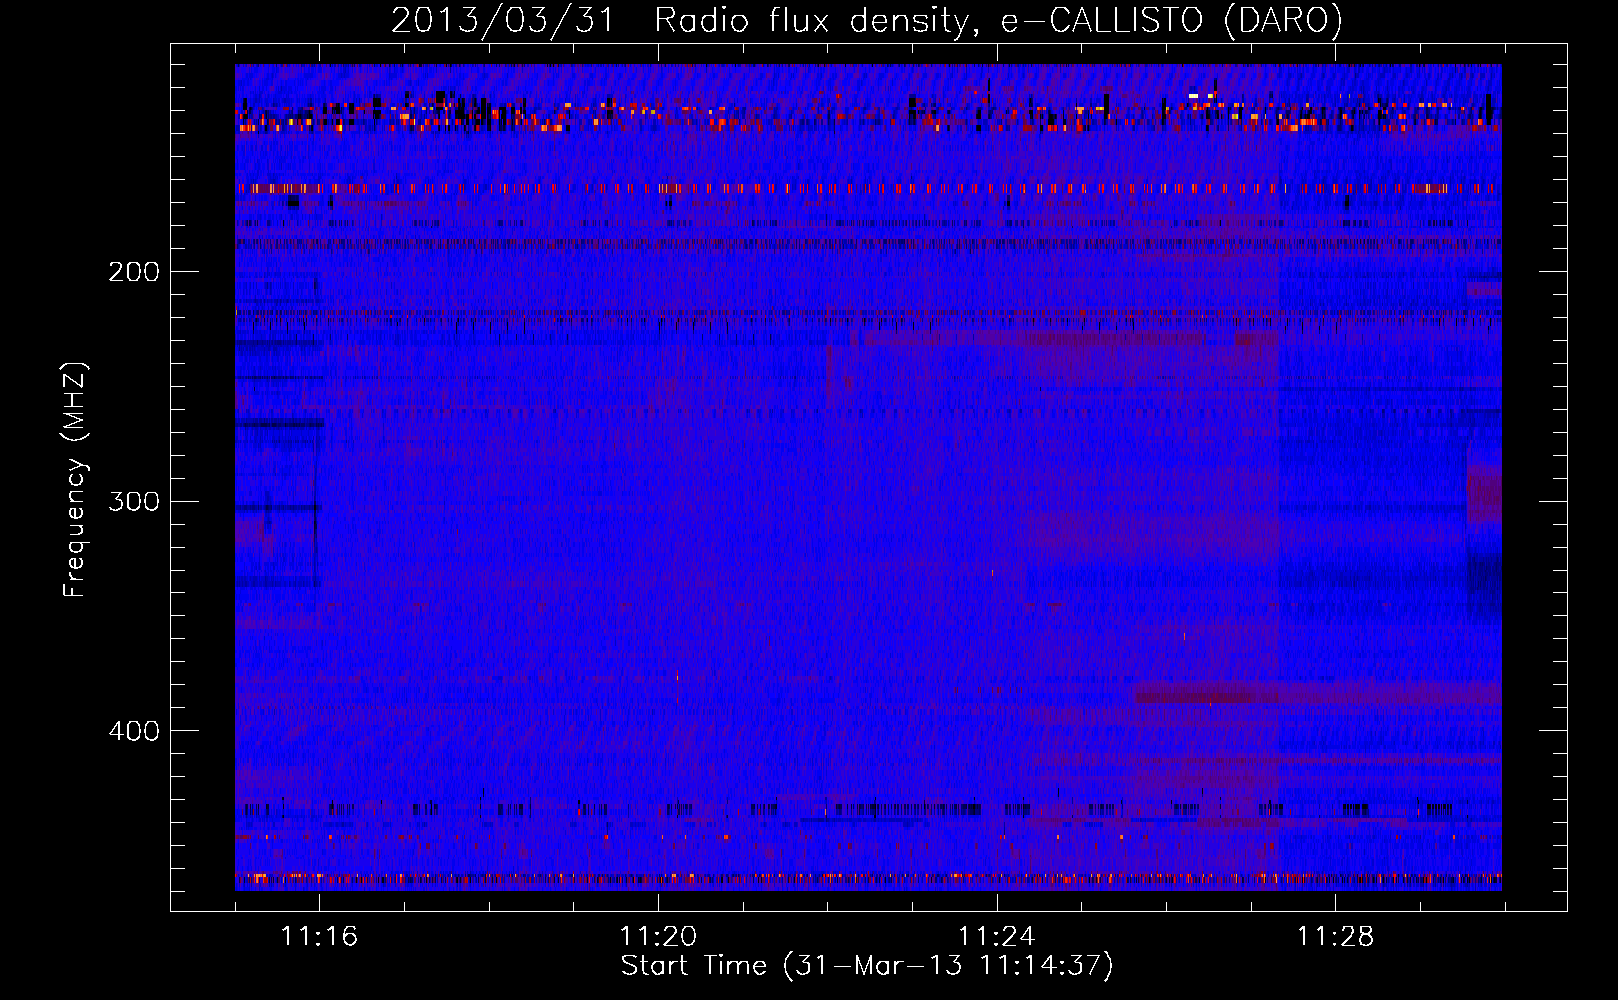Select the 11:28 time tick label

[1336, 936]
